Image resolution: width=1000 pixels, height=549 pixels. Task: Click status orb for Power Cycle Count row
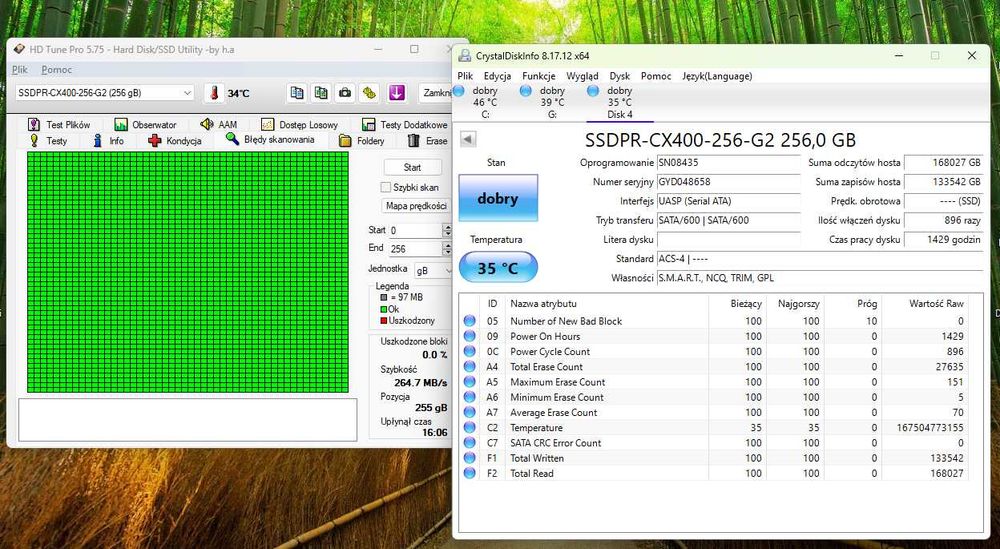[470, 351]
